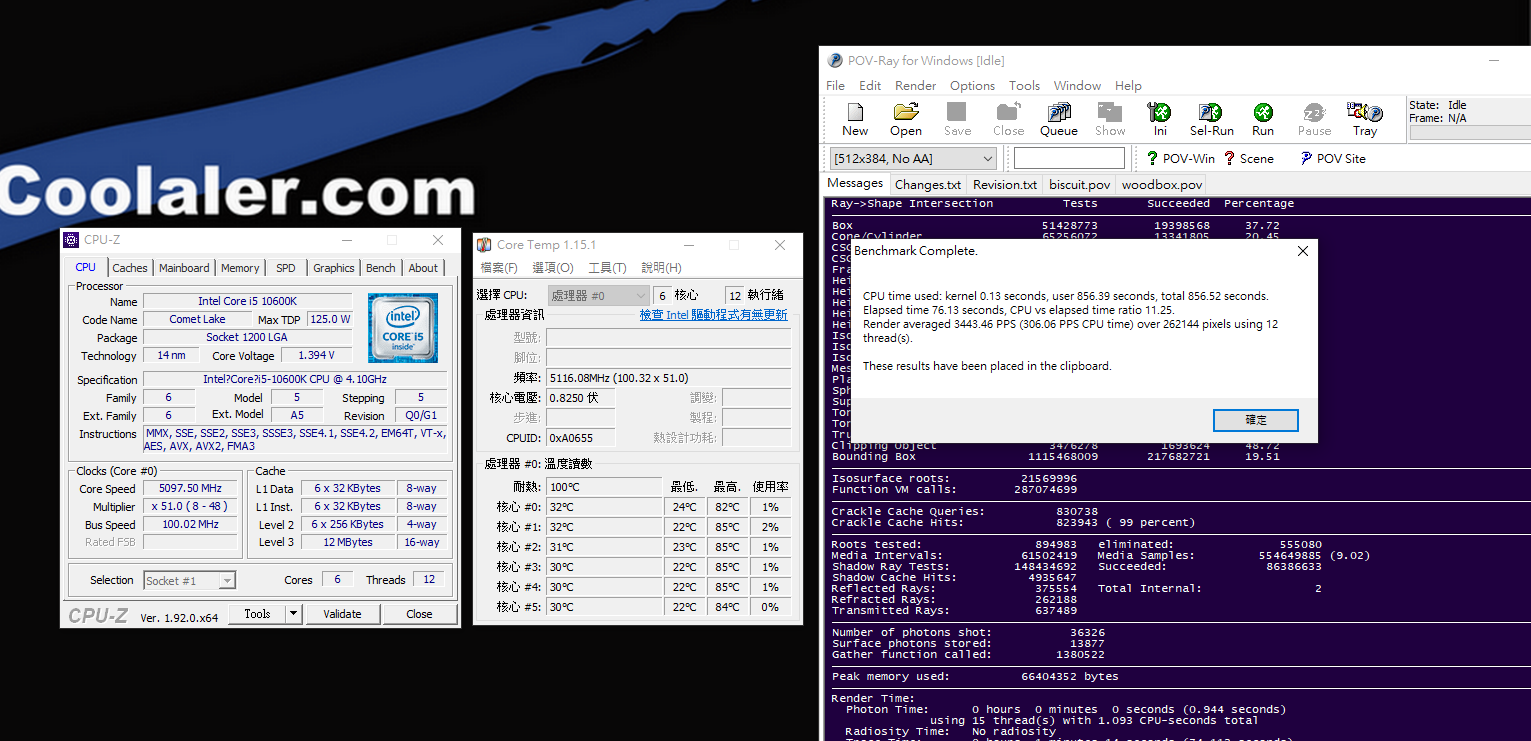Click the Close file icon in POV-Ray toolbar
Screen dimensions: 1531x741
point(1008,112)
